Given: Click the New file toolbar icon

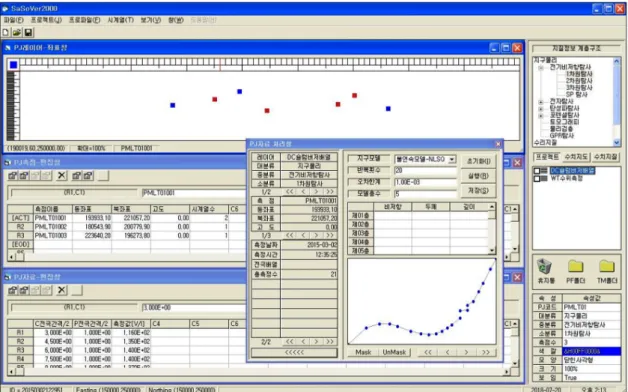Looking at the screenshot, I should 6,32.
